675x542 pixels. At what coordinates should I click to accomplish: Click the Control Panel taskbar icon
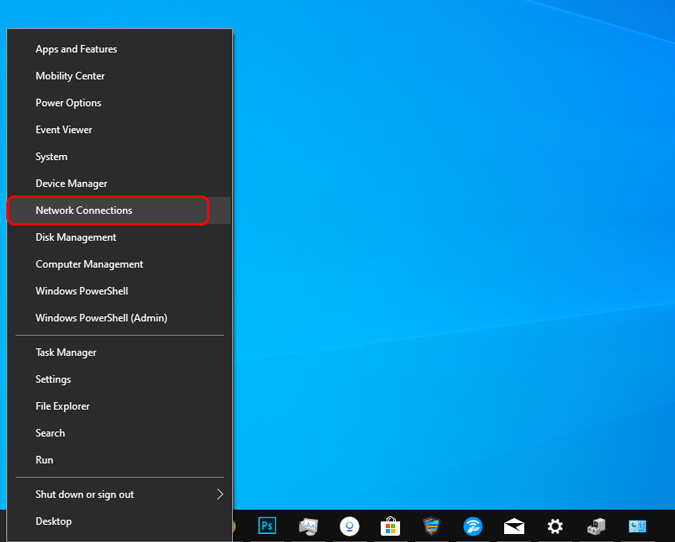637,526
